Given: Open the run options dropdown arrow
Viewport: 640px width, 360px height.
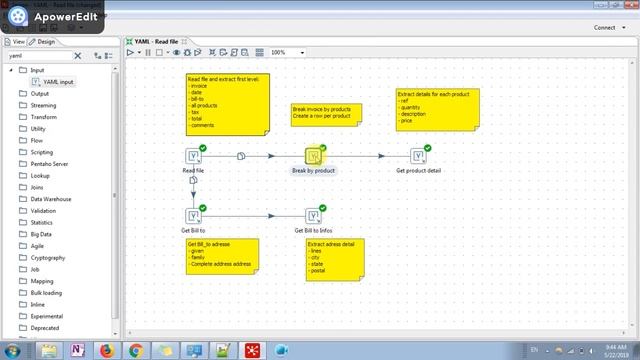Looking at the screenshot, I should (x=139, y=53).
